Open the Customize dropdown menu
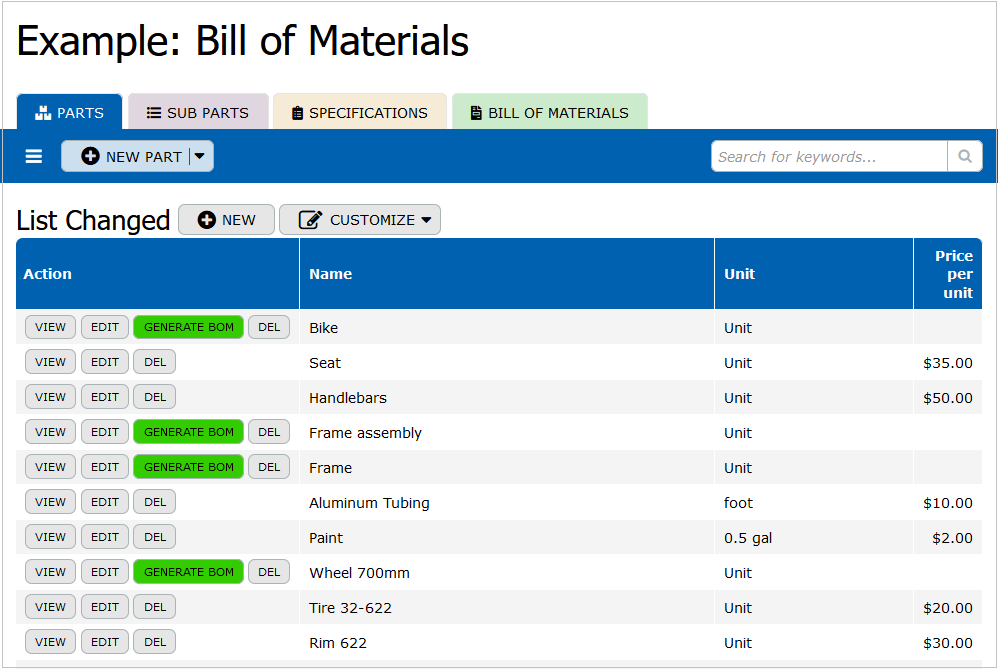Screen dimensions: 998x669 [426, 220]
